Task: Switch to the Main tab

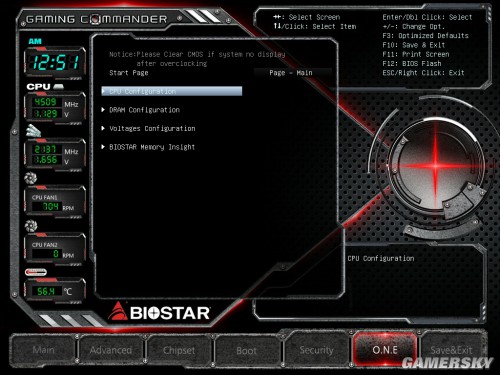Action: tap(43, 350)
